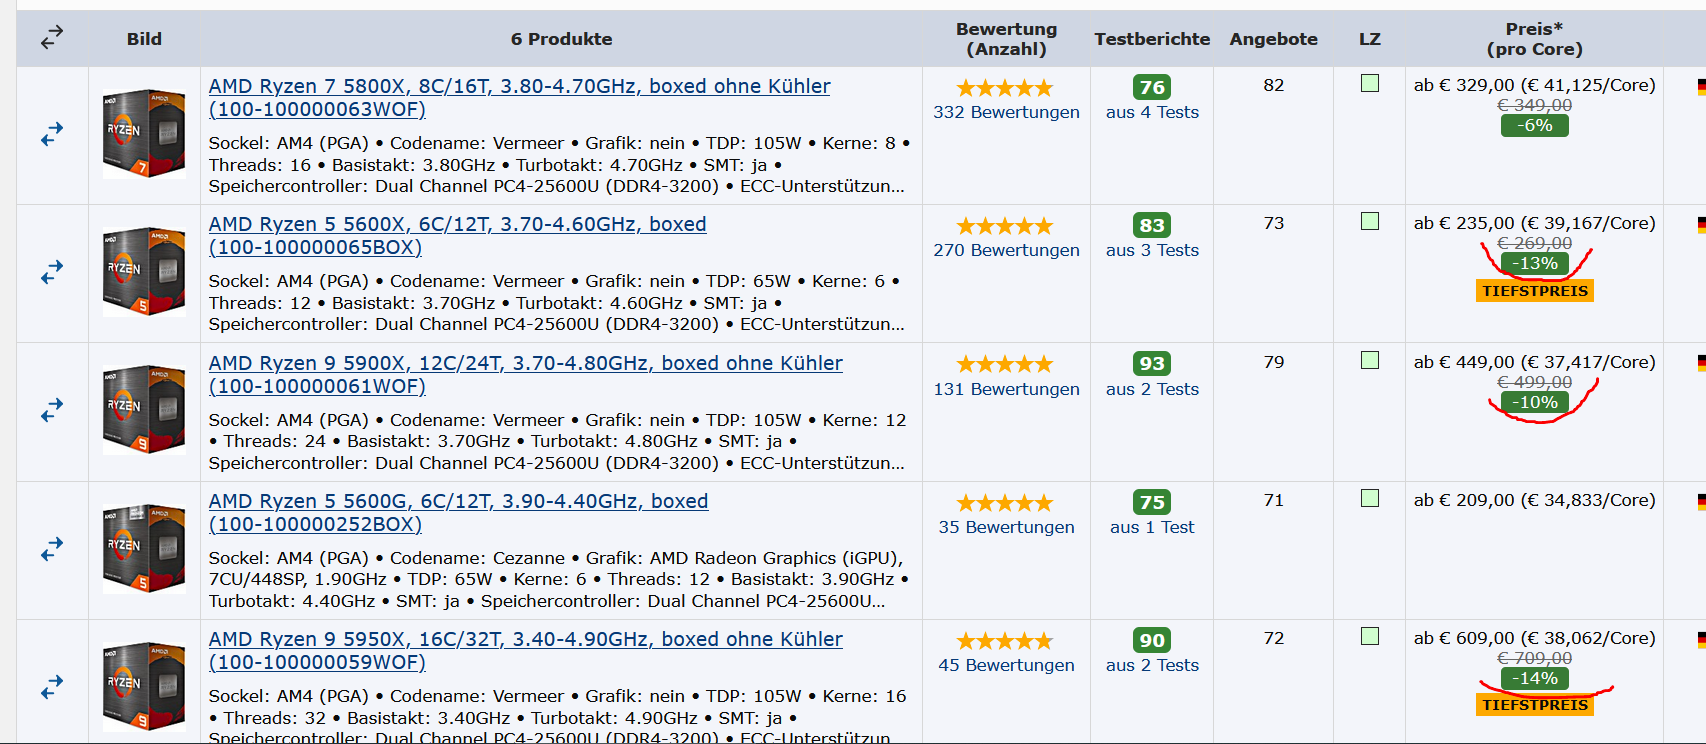Image resolution: width=1706 pixels, height=744 pixels.
Task: Sort by Preis column header
Action: pyautogui.click(x=1534, y=39)
